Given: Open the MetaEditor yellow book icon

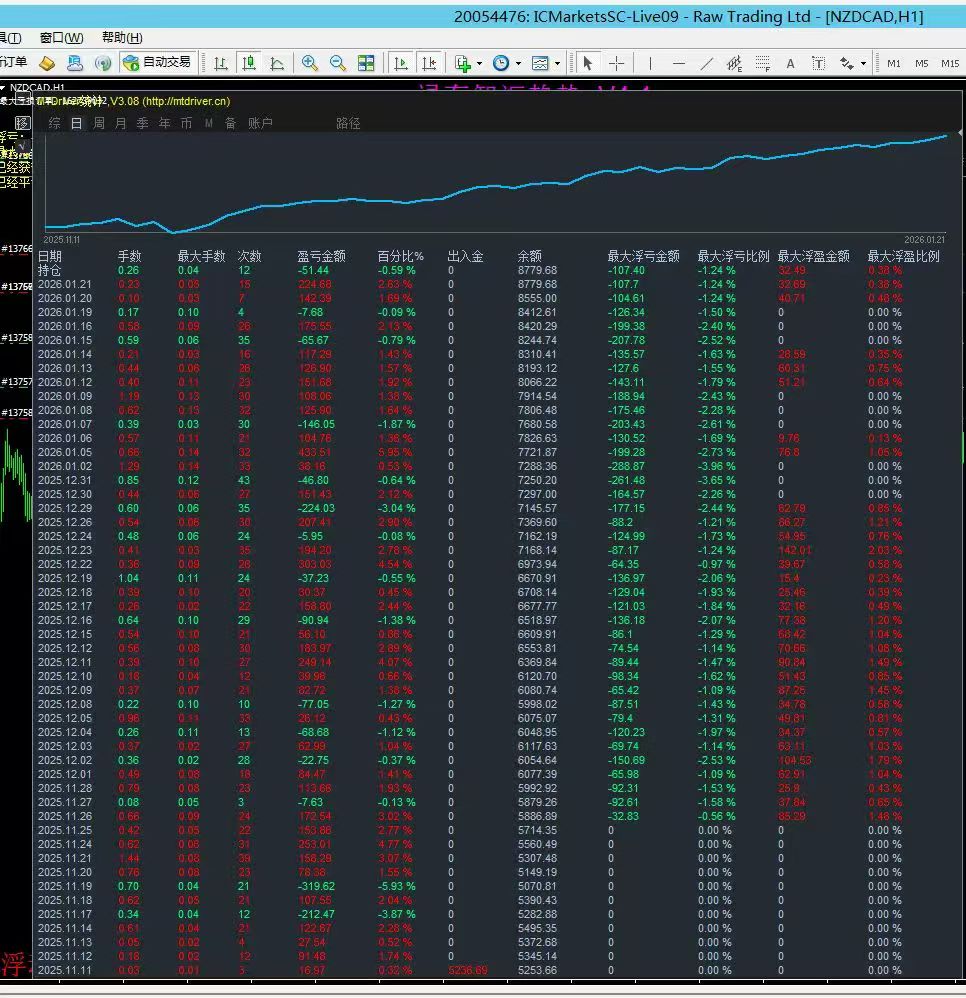Looking at the screenshot, I should 47,63.
